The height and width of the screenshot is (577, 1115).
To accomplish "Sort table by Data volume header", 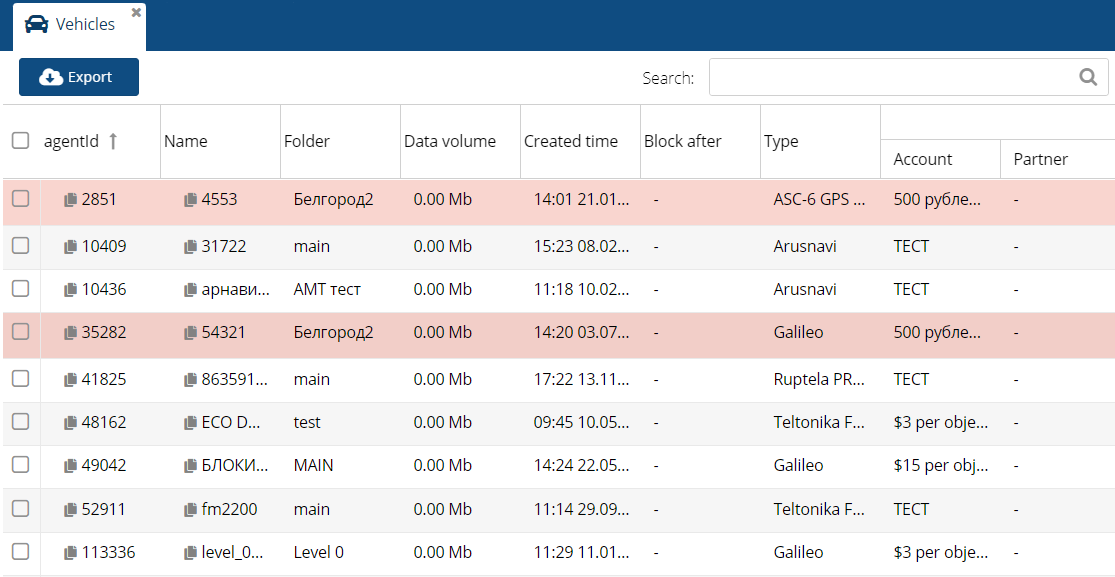I will (449, 141).
